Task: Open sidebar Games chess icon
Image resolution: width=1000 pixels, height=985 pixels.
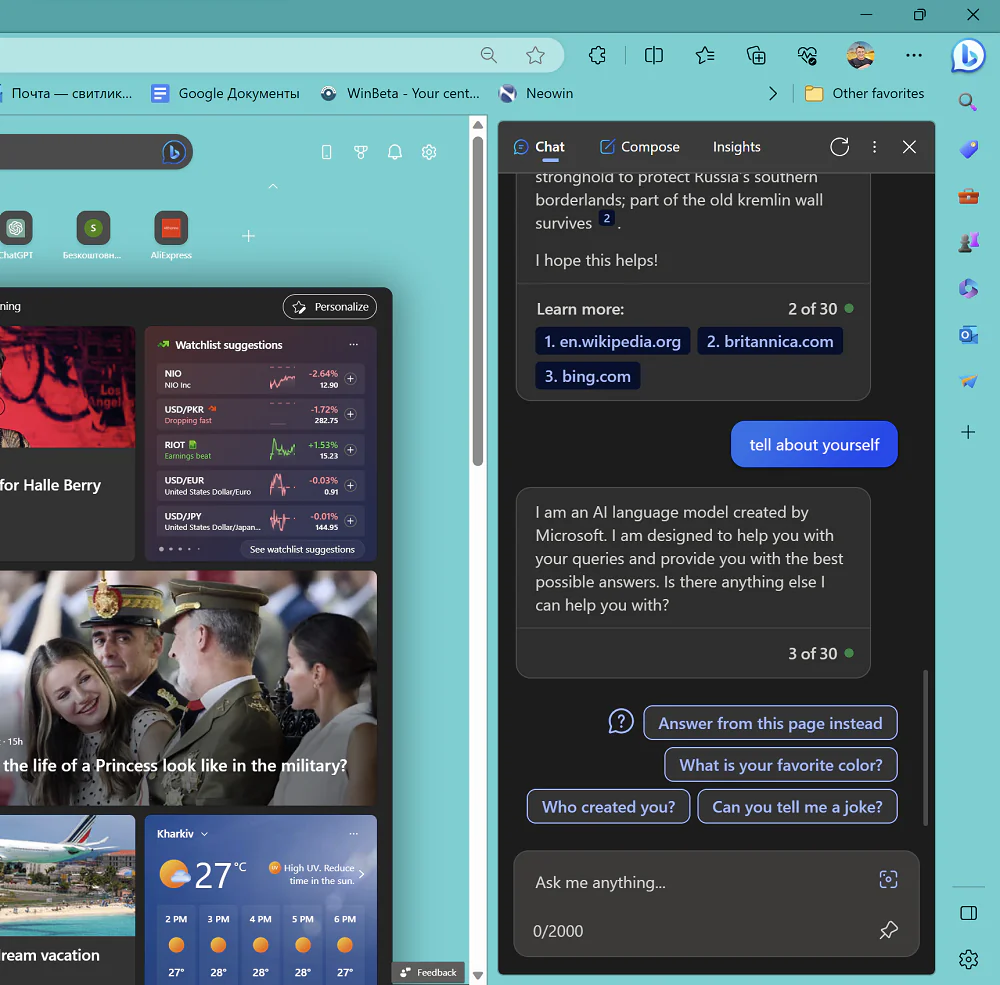Action: point(968,242)
